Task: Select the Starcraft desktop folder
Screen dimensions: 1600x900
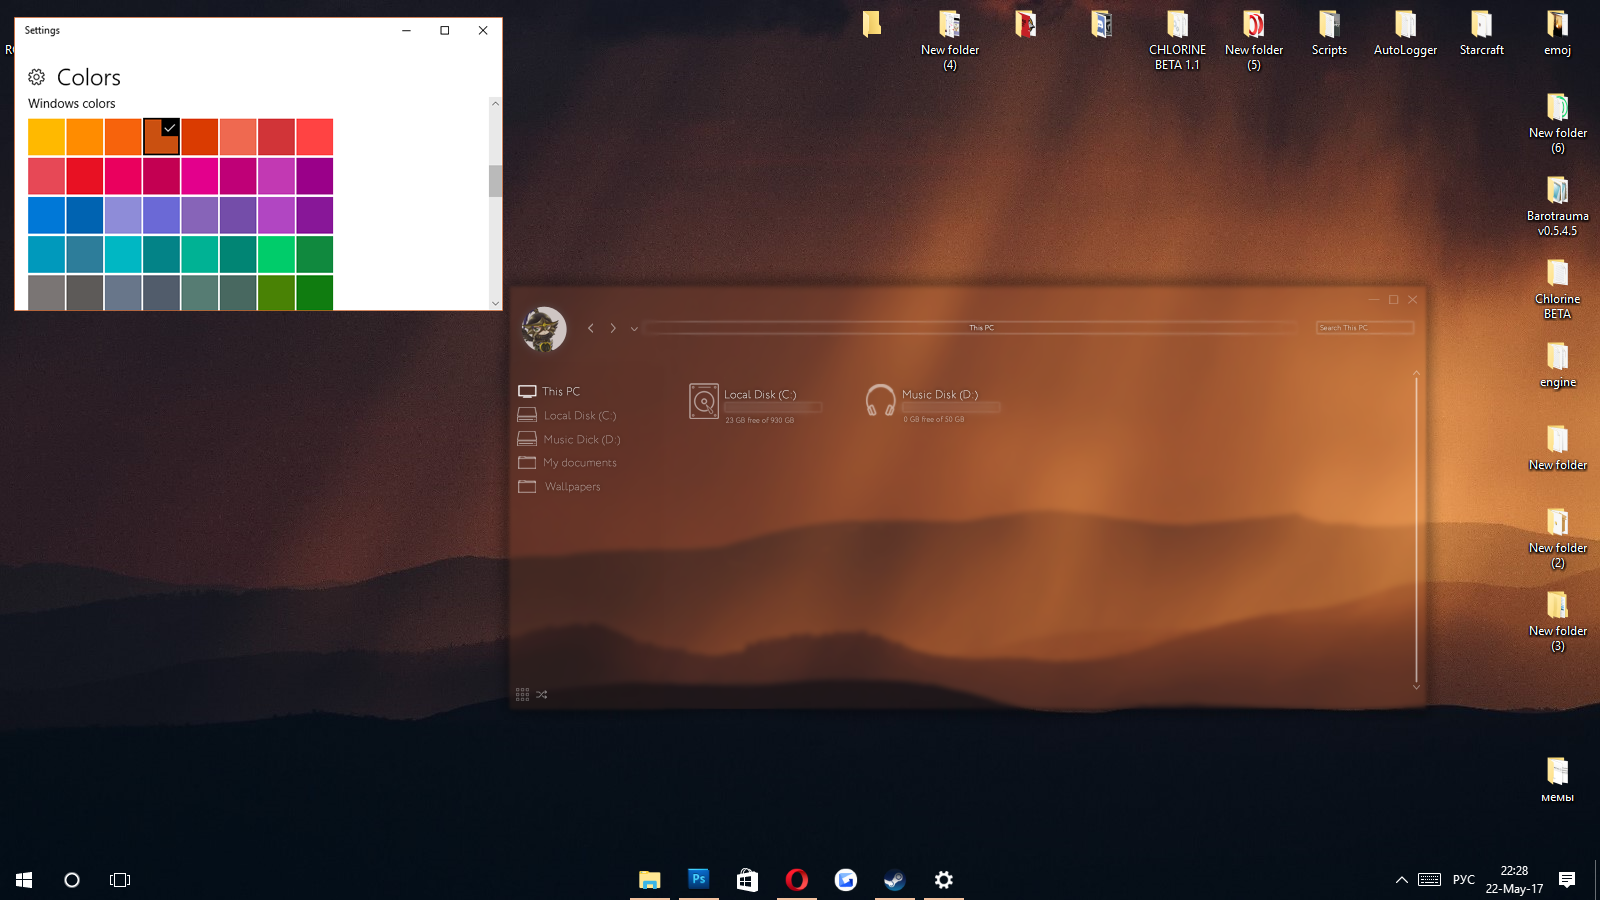Action: click(x=1482, y=33)
